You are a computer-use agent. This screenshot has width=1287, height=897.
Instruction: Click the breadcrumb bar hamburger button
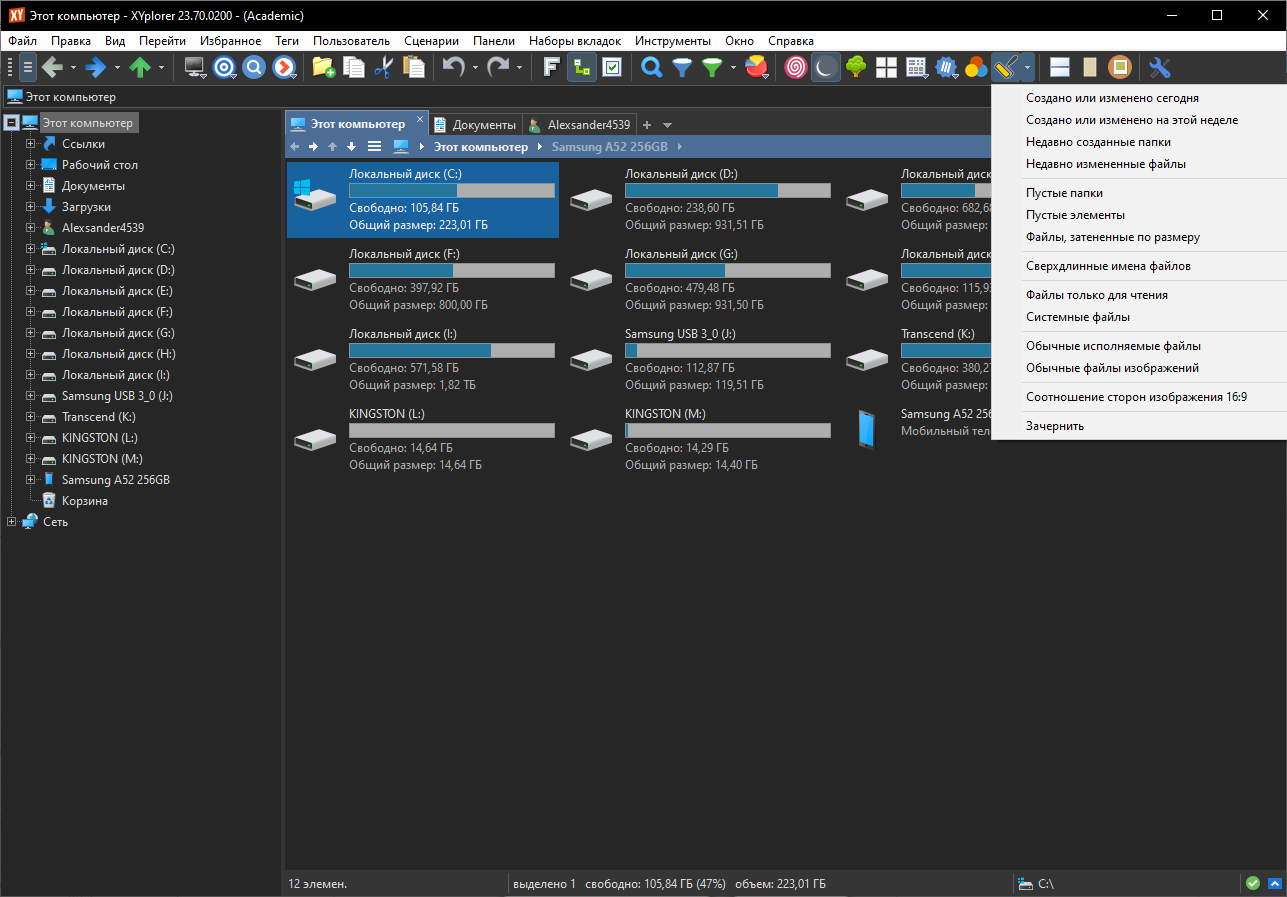pyautogui.click(x=375, y=147)
